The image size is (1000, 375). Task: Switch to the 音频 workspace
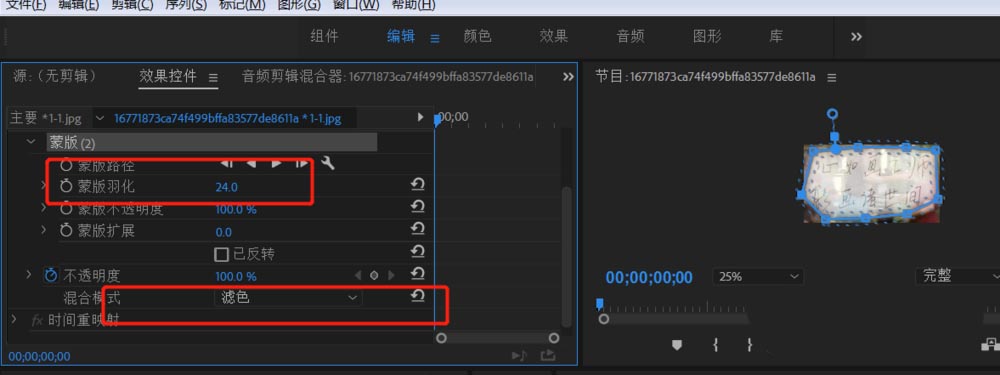tap(630, 37)
